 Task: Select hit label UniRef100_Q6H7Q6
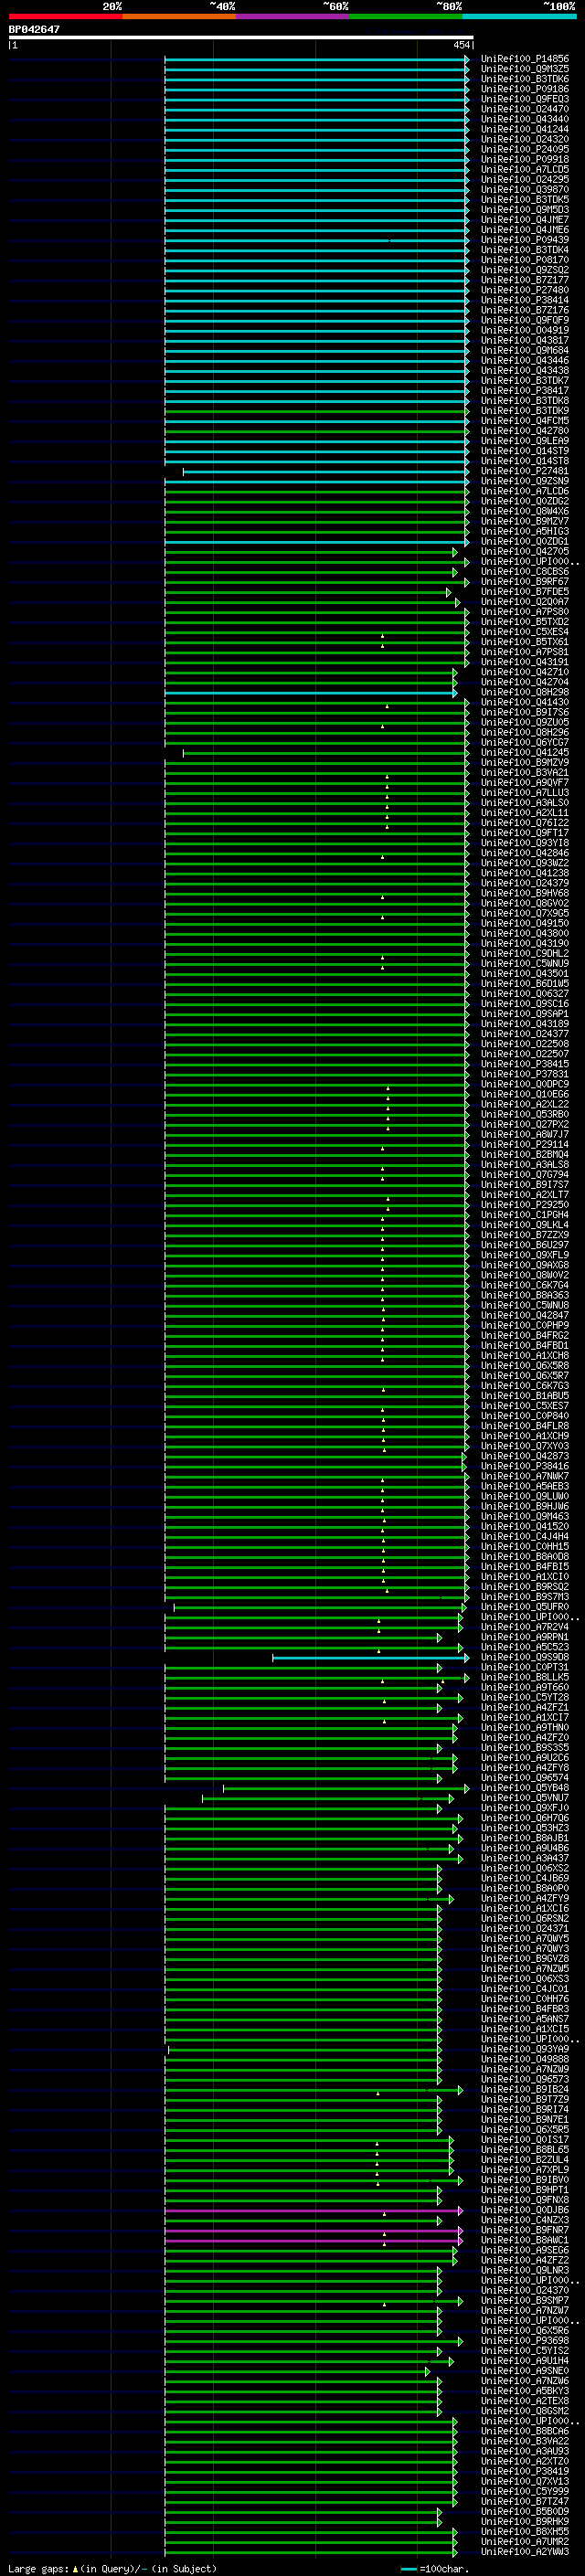[525, 1818]
